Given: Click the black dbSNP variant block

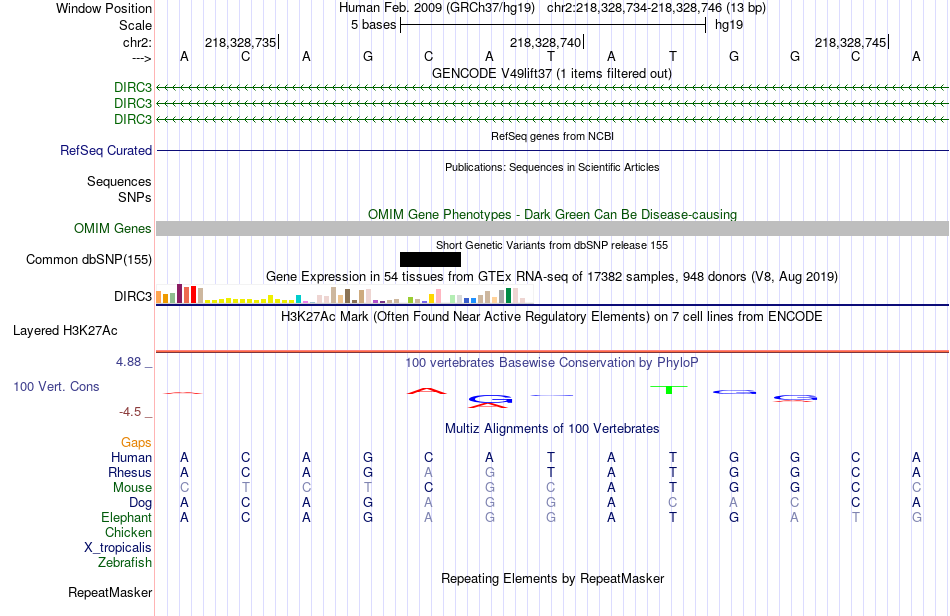Looking at the screenshot, I should point(430,259).
